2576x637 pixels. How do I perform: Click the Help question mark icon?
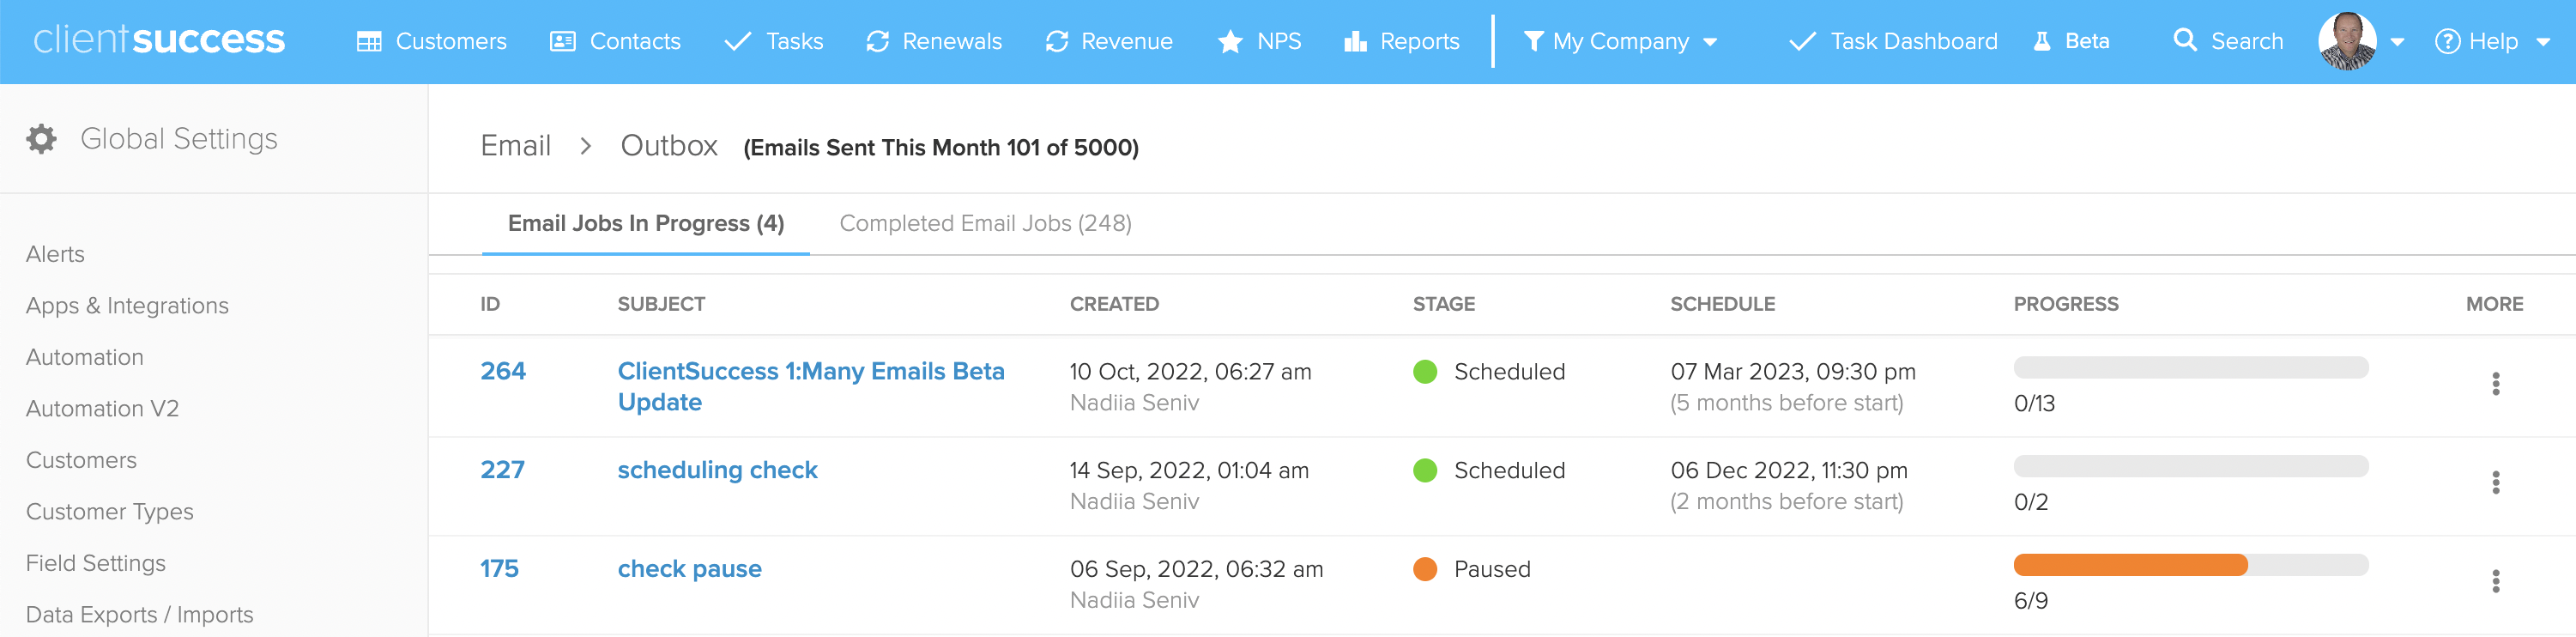(x=2447, y=41)
